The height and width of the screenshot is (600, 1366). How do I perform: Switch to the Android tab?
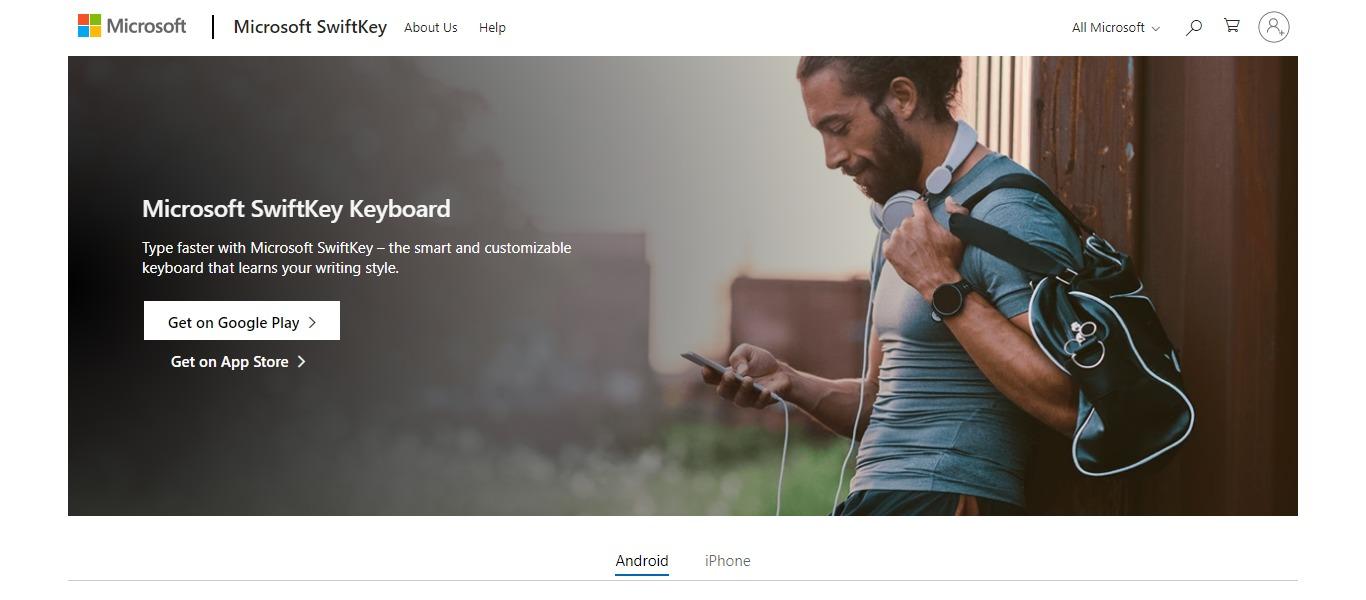[x=642, y=561]
